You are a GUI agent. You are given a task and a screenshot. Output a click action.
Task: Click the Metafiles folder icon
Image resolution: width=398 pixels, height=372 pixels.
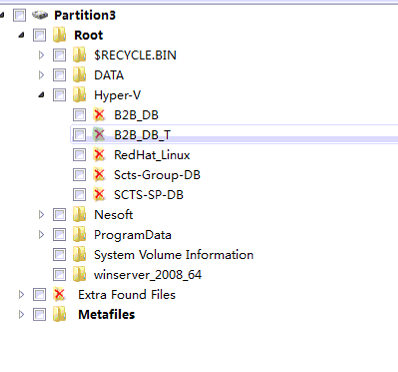pyautogui.click(x=60, y=314)
